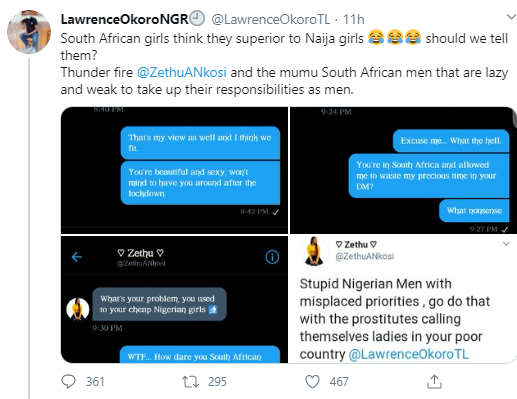
Task: Like the tweet with the heart icon
Action: pos(312,382)
